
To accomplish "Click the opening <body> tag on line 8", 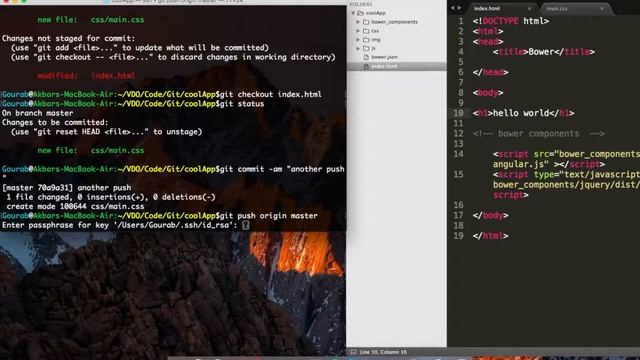I will (x=488, y=93).
